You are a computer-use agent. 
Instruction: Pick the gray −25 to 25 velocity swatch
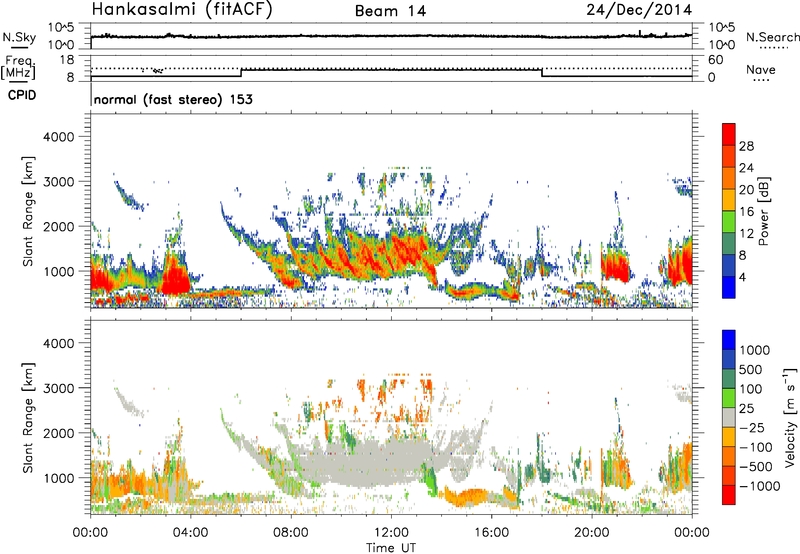tap(729, 417)
